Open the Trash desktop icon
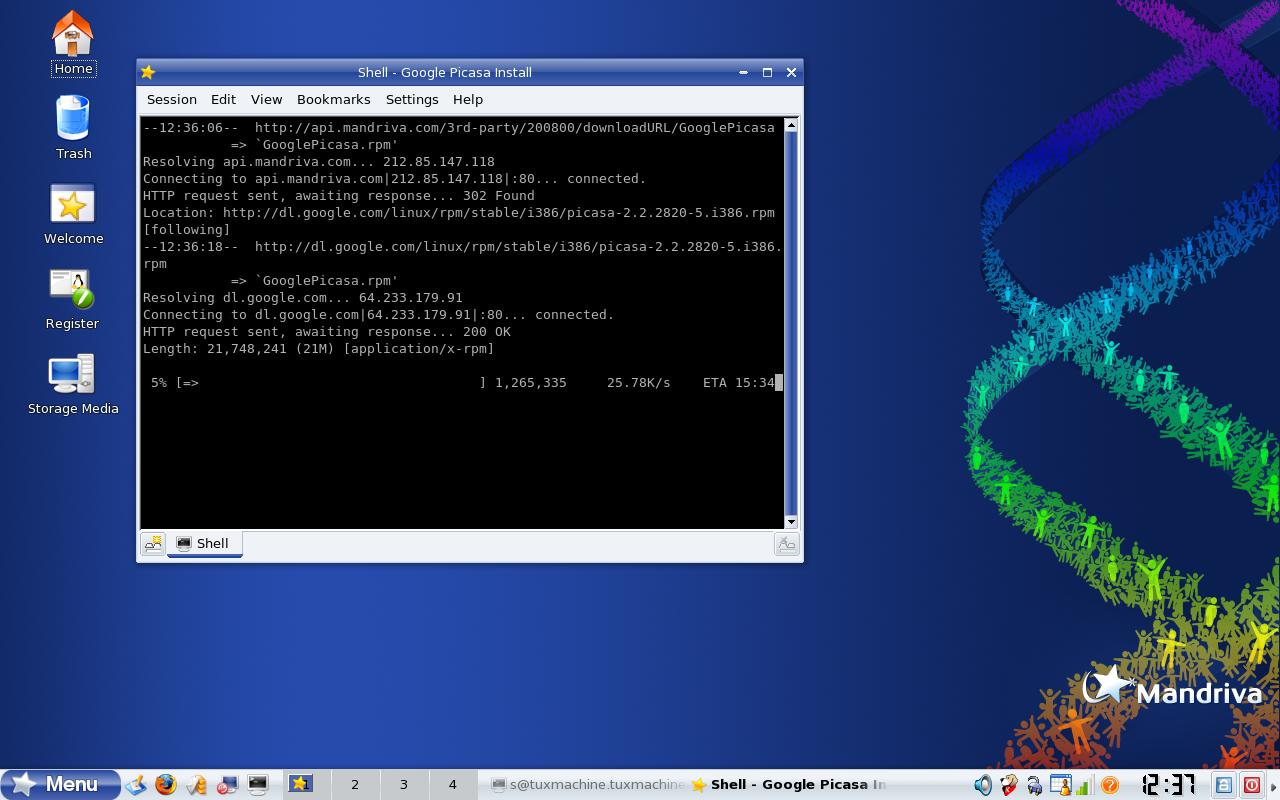 [73, 128]
